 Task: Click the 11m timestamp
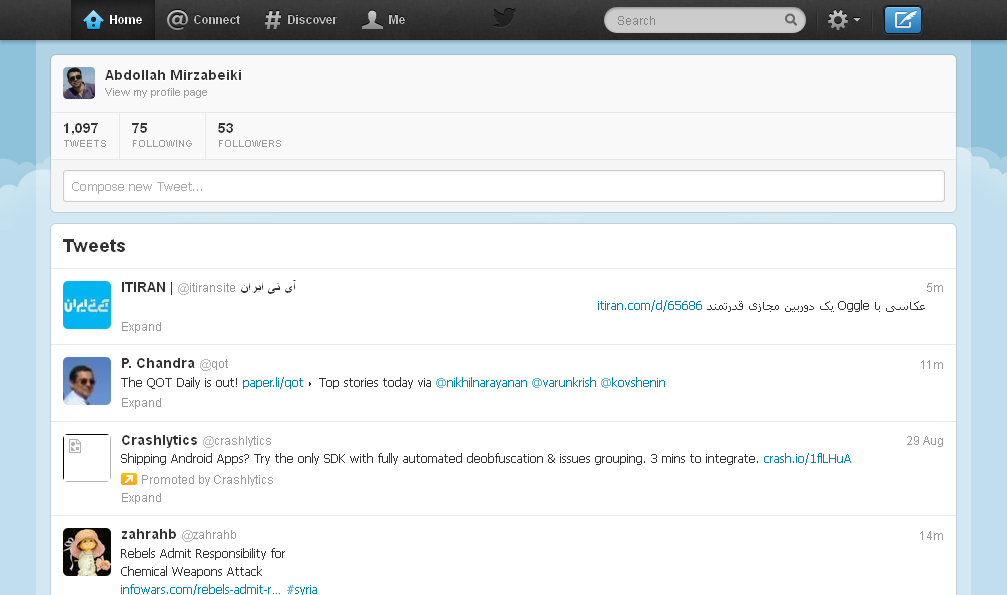pyautogui.click(x=931, y=365)
